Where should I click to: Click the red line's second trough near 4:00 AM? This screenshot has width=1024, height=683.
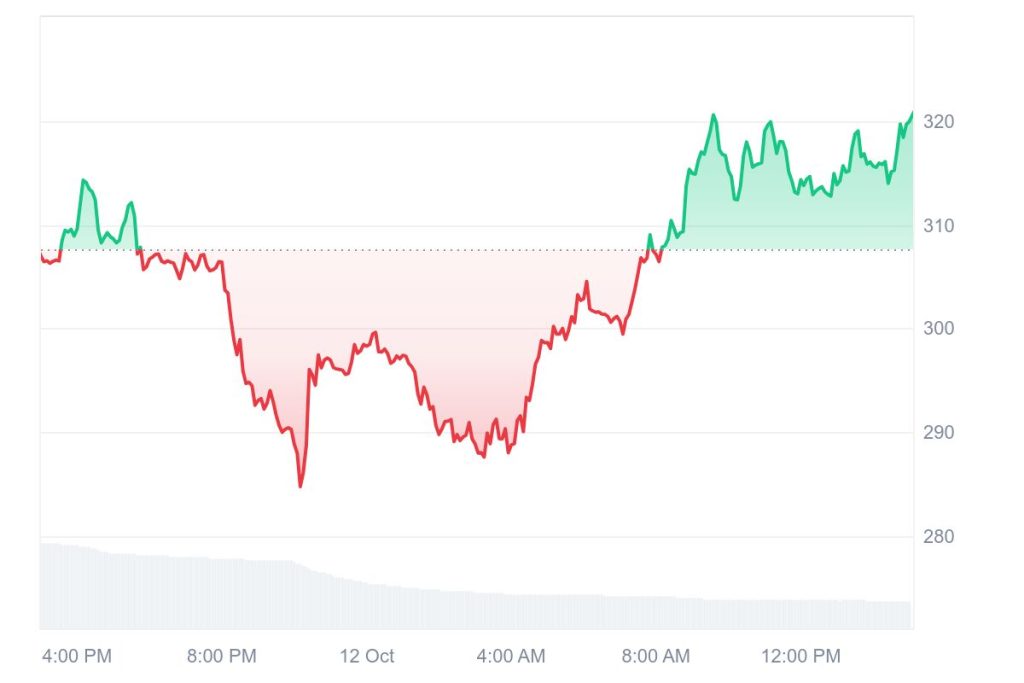(484, 457)
